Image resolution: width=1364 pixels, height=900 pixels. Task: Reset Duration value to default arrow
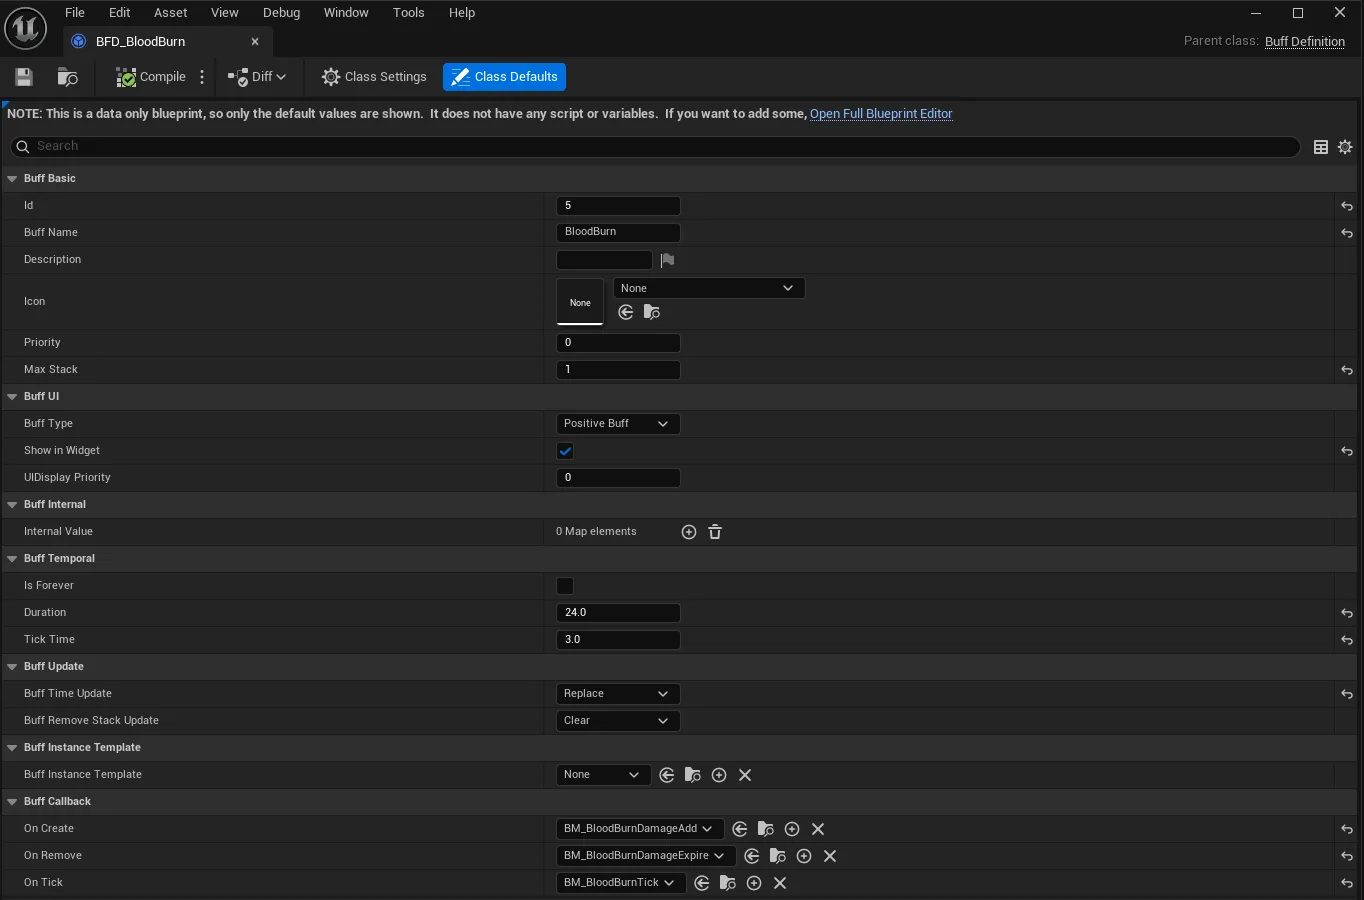pos(1346,613)
